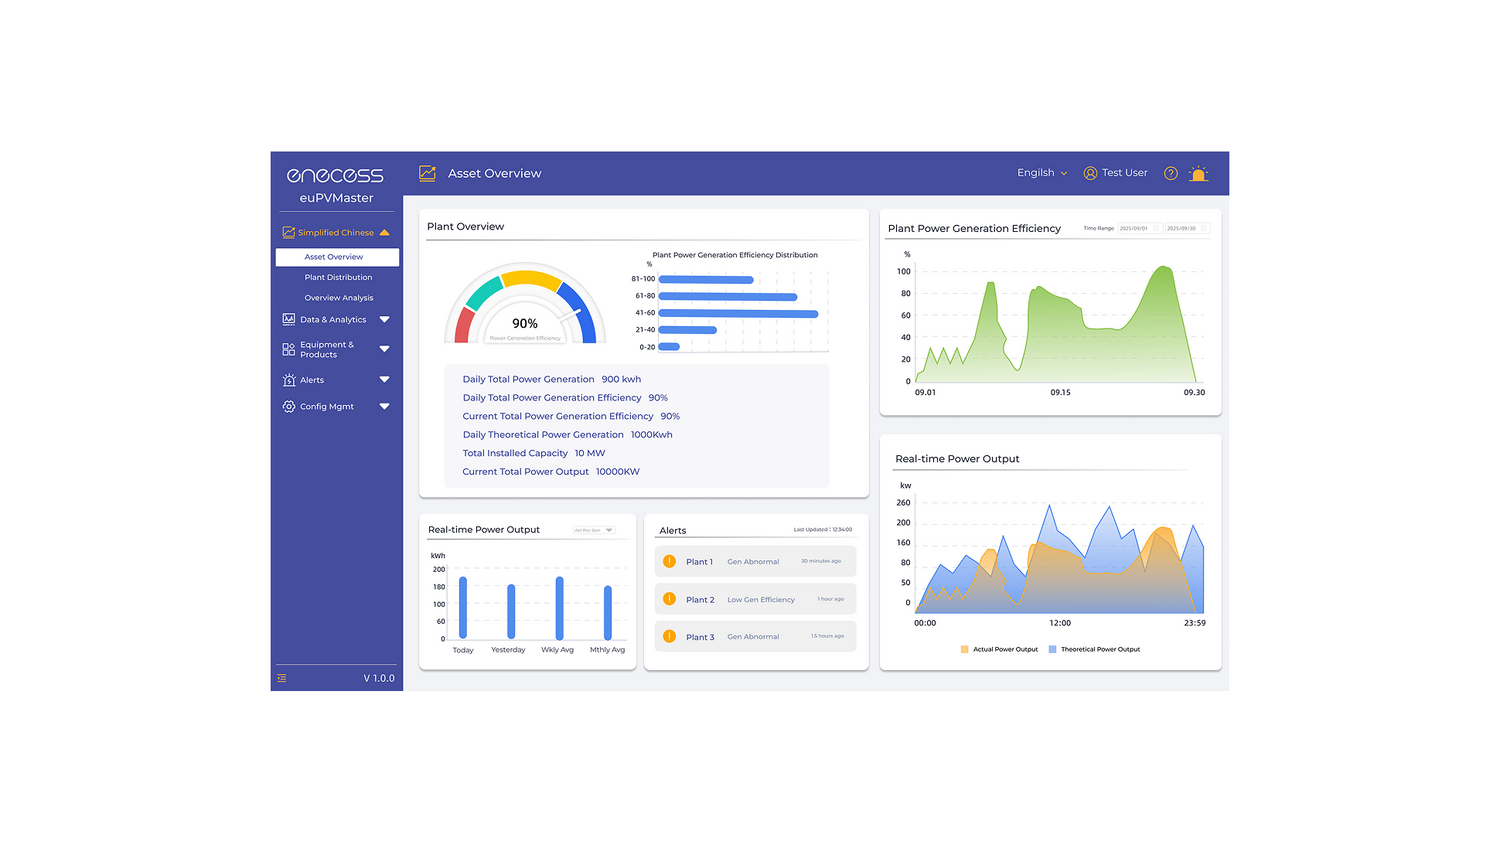Viewport: 1500px width, 841px height.
Task: Click the Config Mgmt gear icon
Action: click(289, 407)
